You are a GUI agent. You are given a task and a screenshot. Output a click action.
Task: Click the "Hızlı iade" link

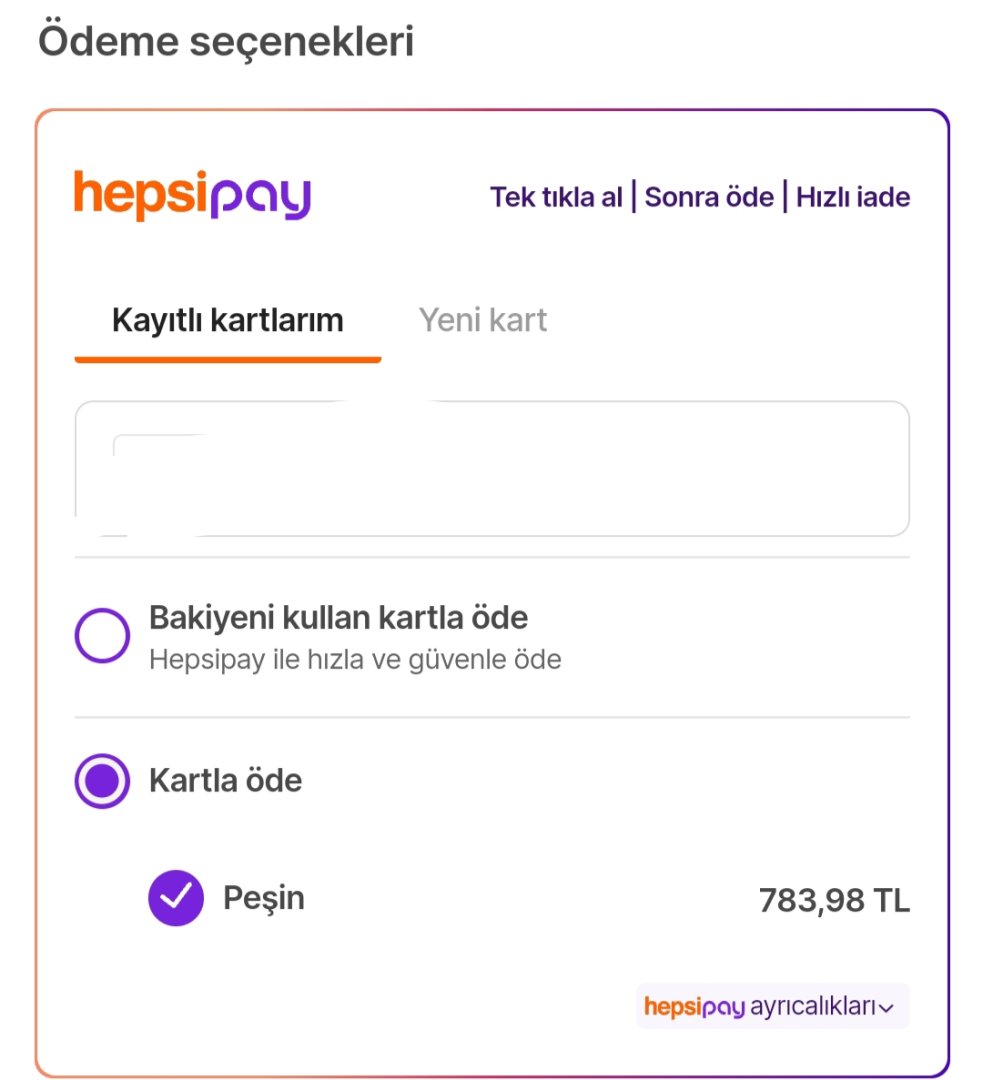point(853,197)
